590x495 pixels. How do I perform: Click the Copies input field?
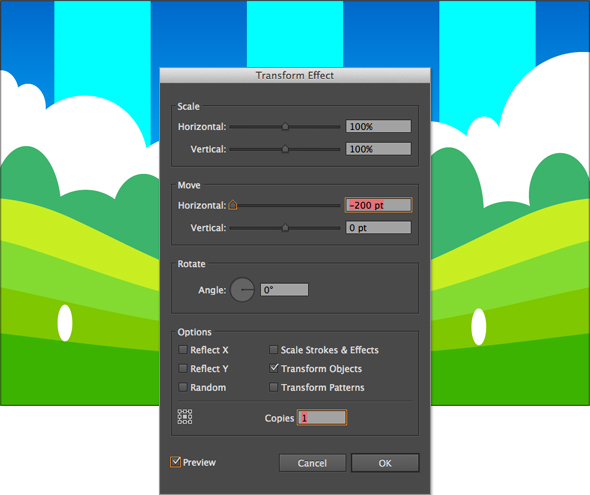coord(322,418)
